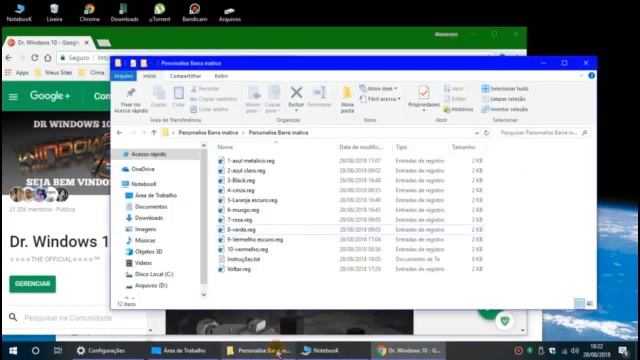
Task: Refresh the Explorer folder view
Action: coord(486,133)
